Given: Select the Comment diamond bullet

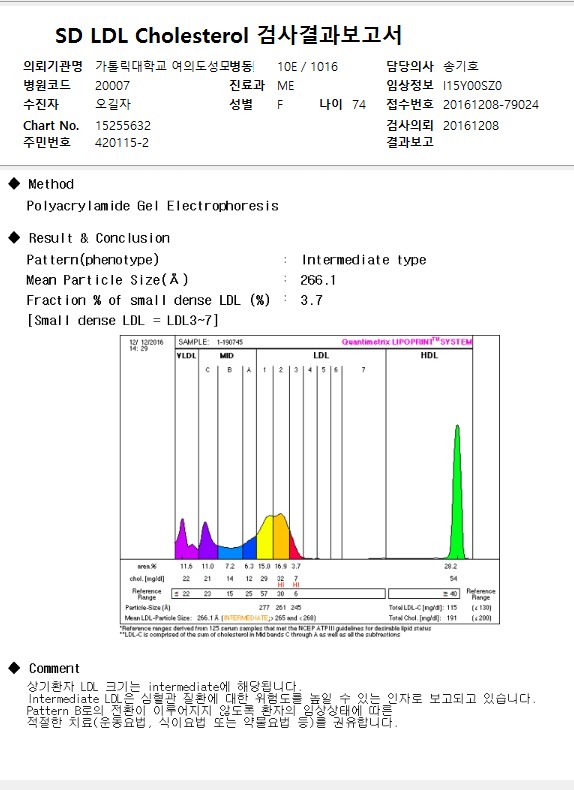Looking at the screenshot, I should tap(15, 668).
